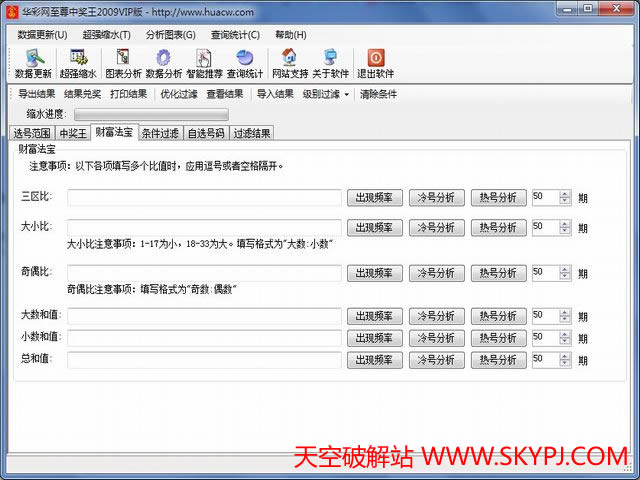Click 热号分析 button in 奇偶比 row
The height and width of the screenshot is (480, 640).
pyautogui.click(x=499, y=273)
